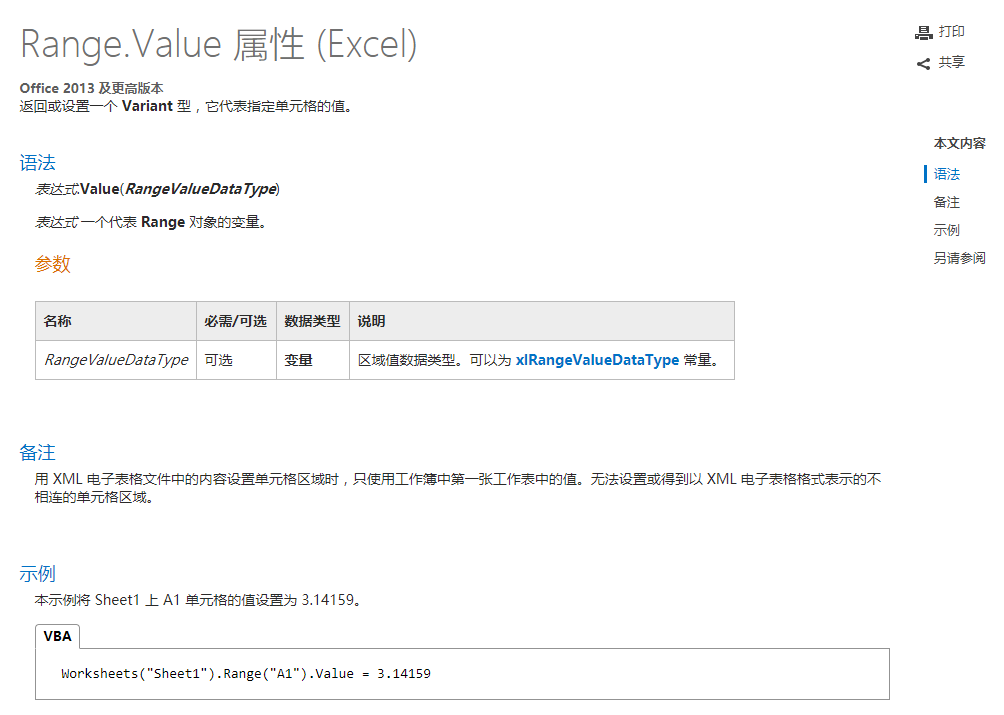Screen dimensions: 1004x715
Task: Jump to 示例 in the sidebar contents
Action: (x=946, y=230)
